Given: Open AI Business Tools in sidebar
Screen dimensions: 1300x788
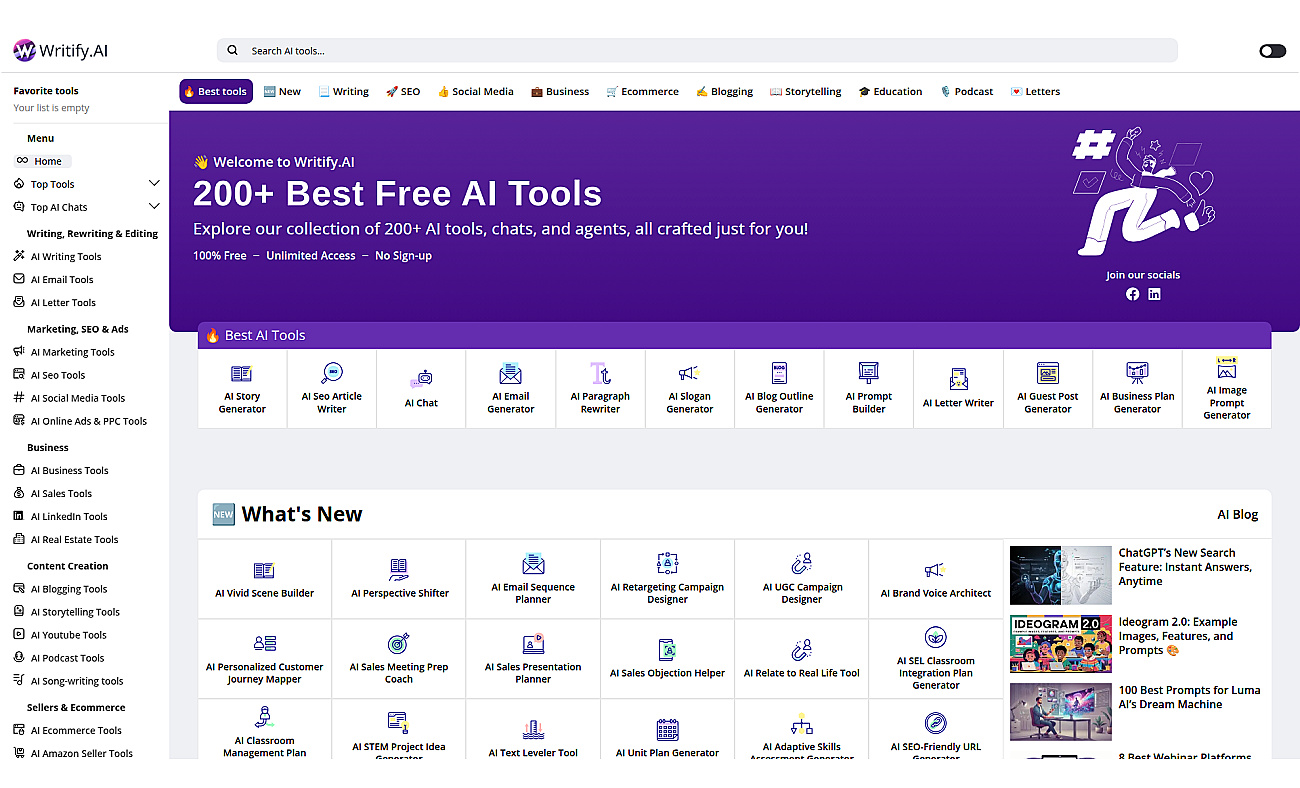Looking at the screenshot, I should click(x=61, y=470).
